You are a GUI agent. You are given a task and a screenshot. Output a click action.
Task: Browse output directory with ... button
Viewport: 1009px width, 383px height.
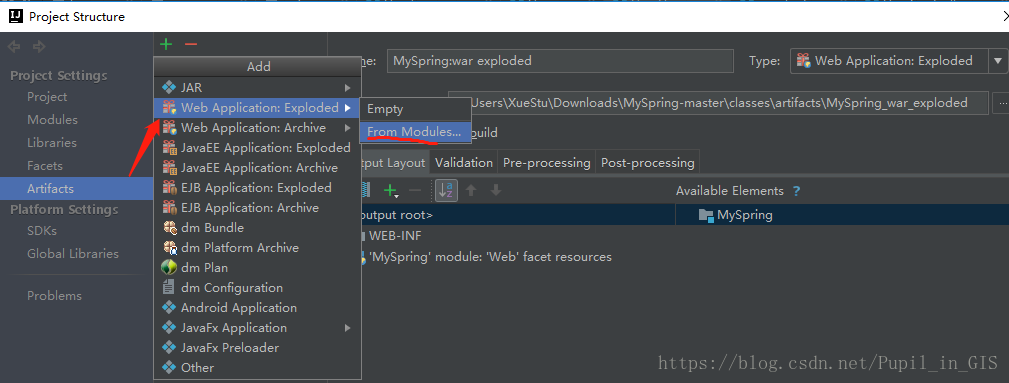point(1001,103)
